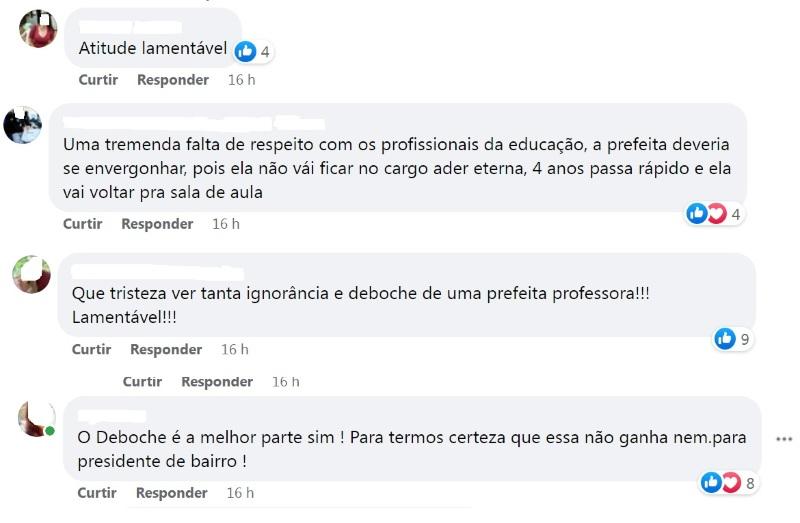Click Curtir under the "Que tristeza" comment
This screenshot has width=800, height=523.
click(92, 349)
